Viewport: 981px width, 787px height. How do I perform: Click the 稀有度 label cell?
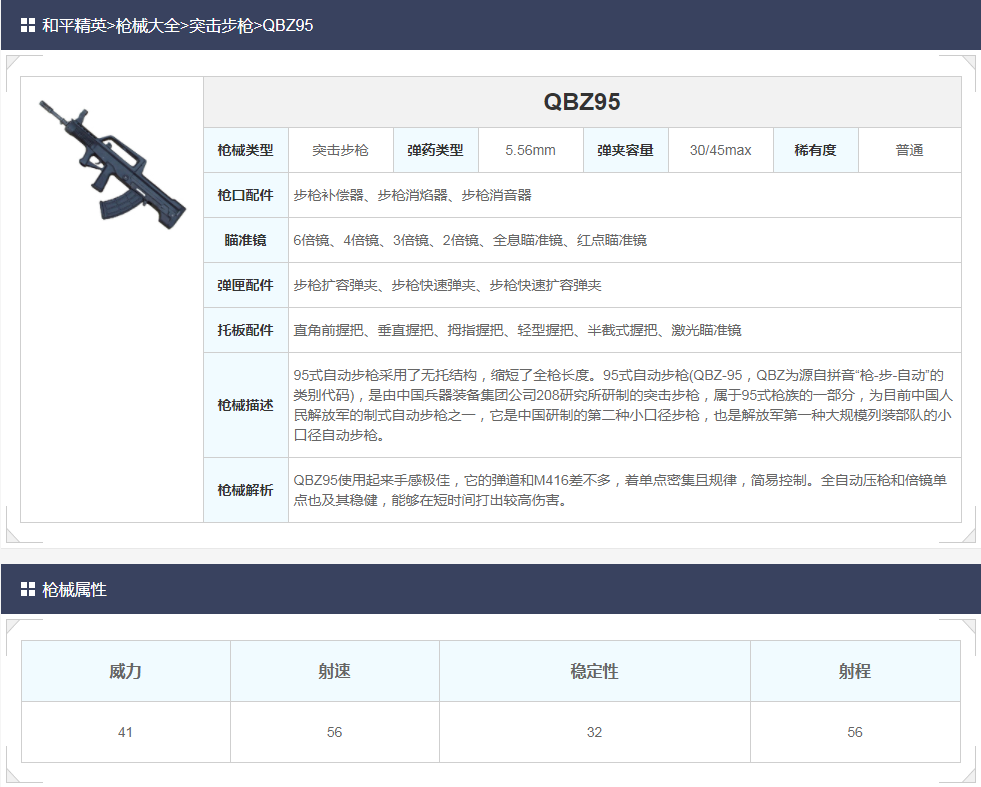pyautogui.click(x=816, y=150)
